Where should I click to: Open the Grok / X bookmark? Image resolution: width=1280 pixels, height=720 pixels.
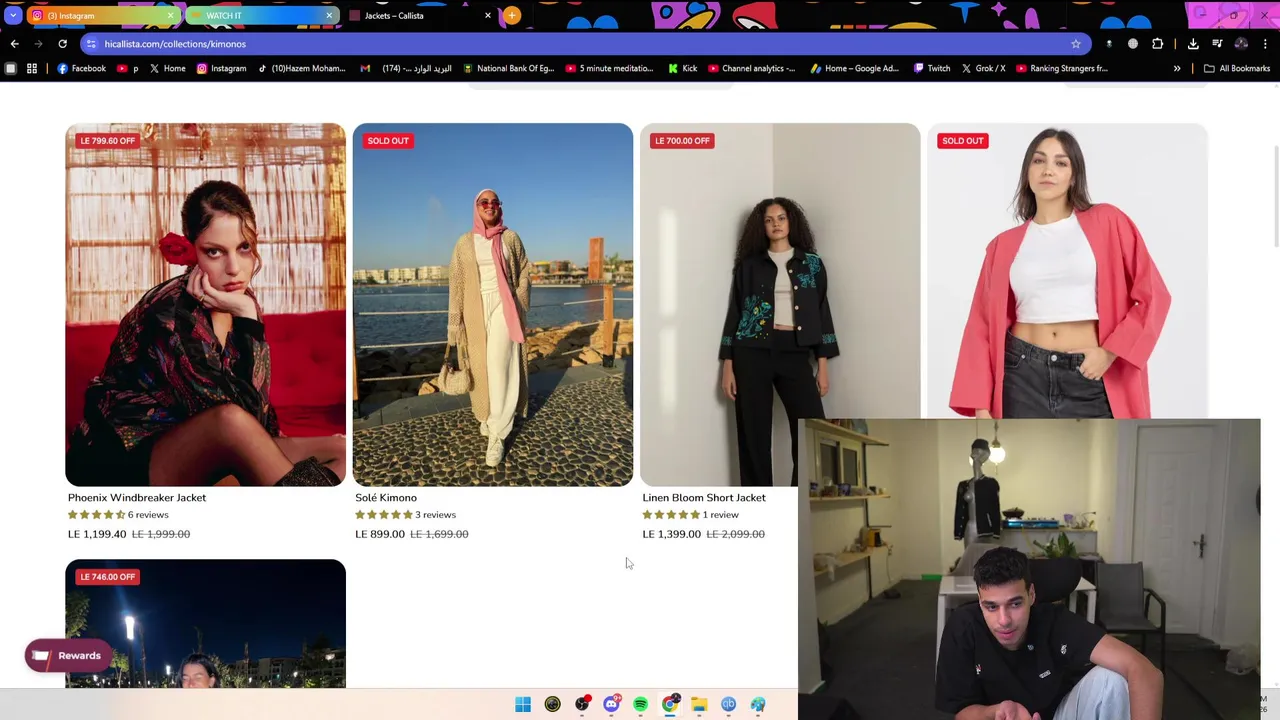pos(983,69)
